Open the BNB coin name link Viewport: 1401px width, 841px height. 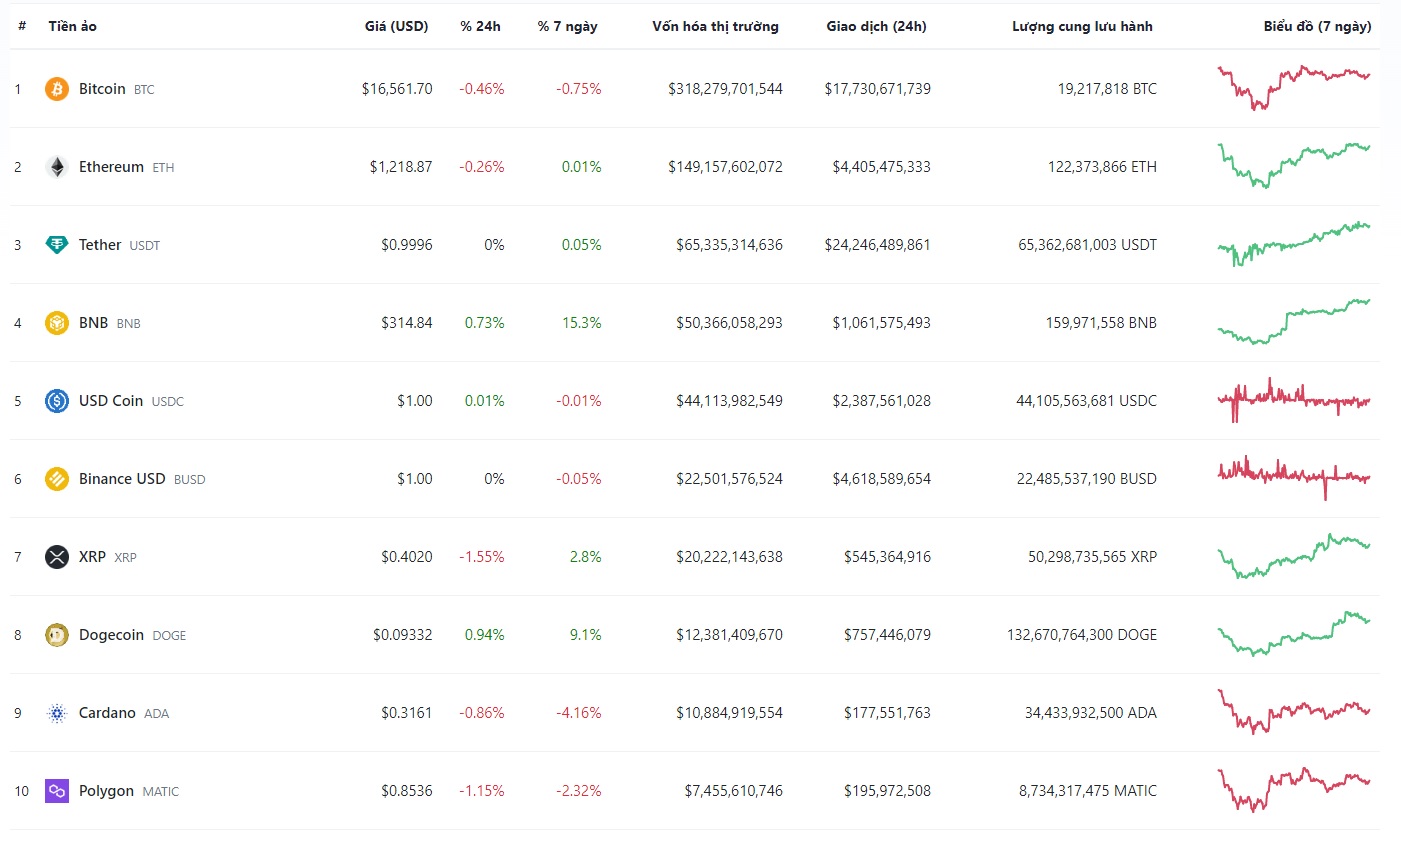click(93, 323)
